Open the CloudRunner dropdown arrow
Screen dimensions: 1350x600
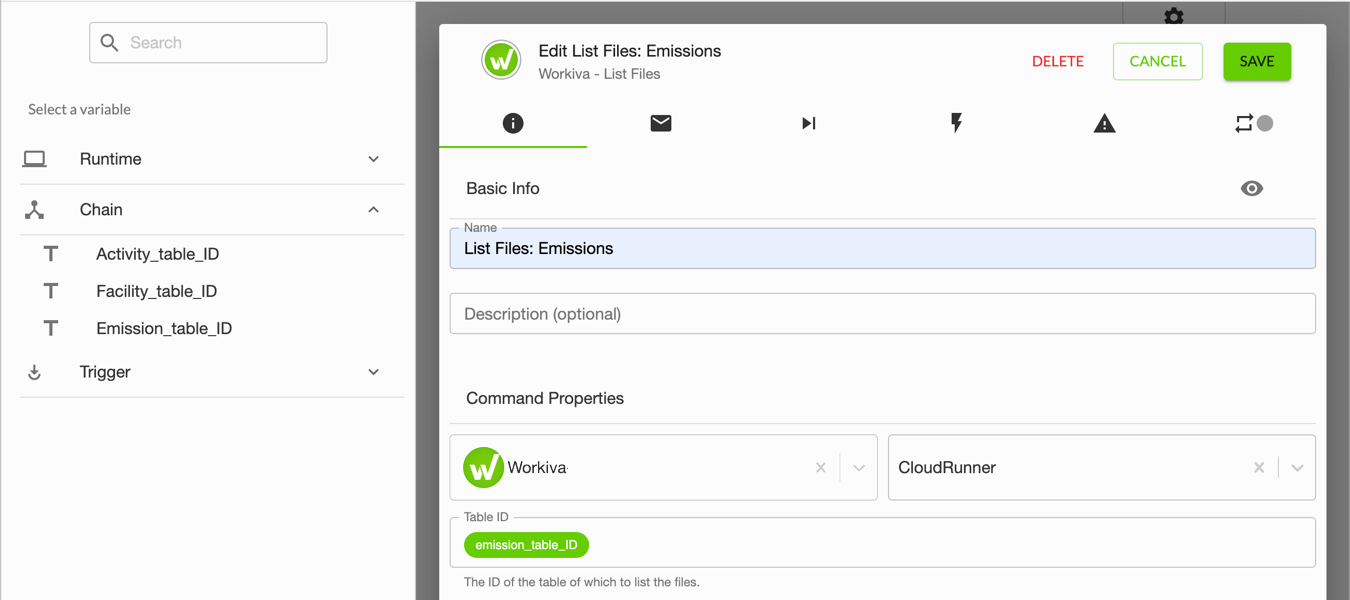[x=1297, y=468]
